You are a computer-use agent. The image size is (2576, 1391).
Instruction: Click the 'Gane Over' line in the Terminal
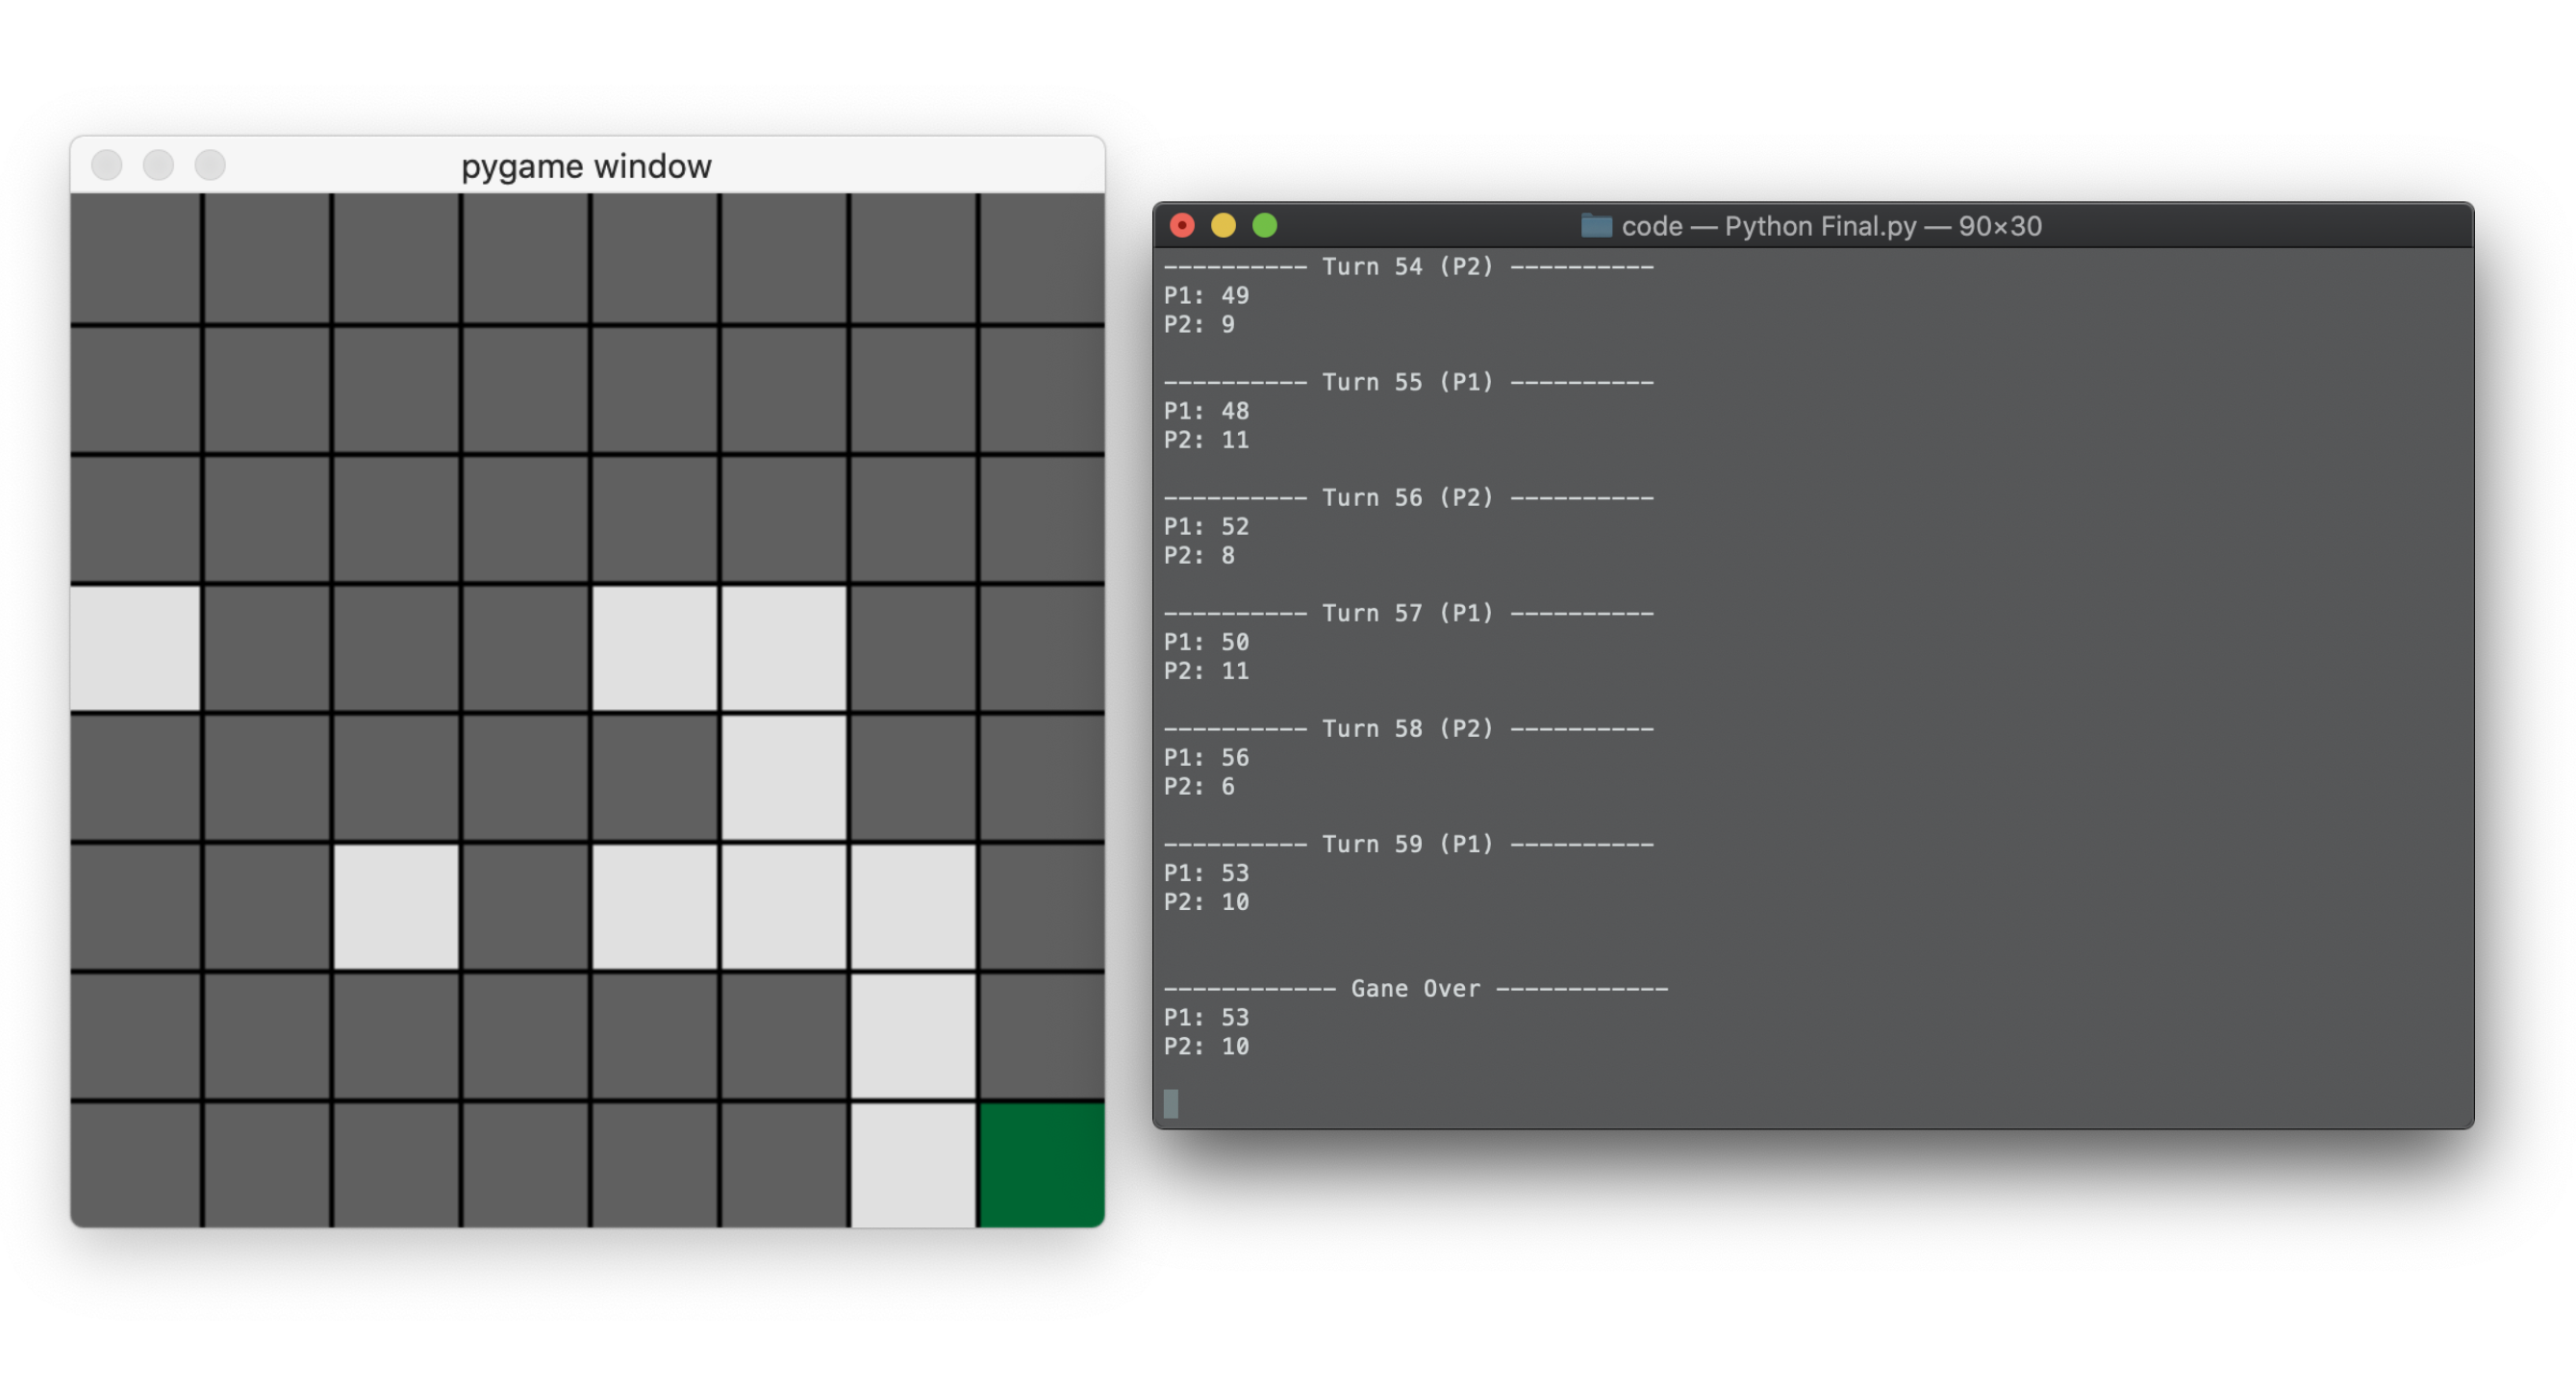tap(1415, 988)
